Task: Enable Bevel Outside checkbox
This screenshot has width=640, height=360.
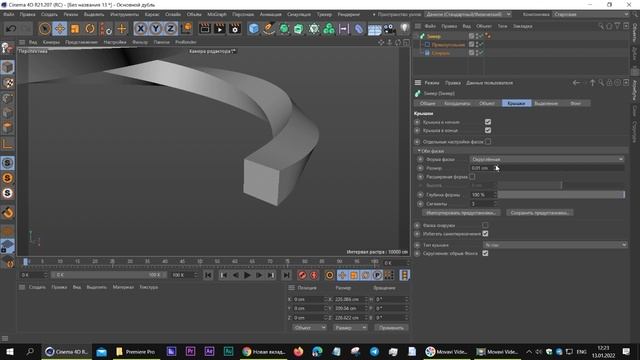Action: pyautogui.click(x=485, y=225)
